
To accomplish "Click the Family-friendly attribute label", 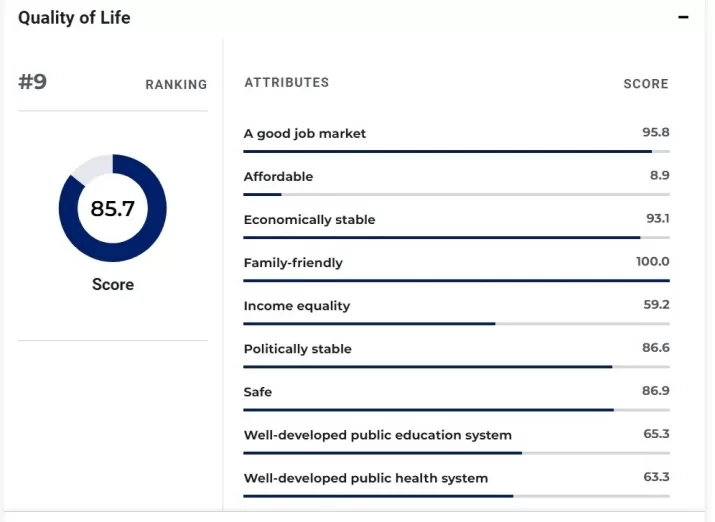I will 293,262.
